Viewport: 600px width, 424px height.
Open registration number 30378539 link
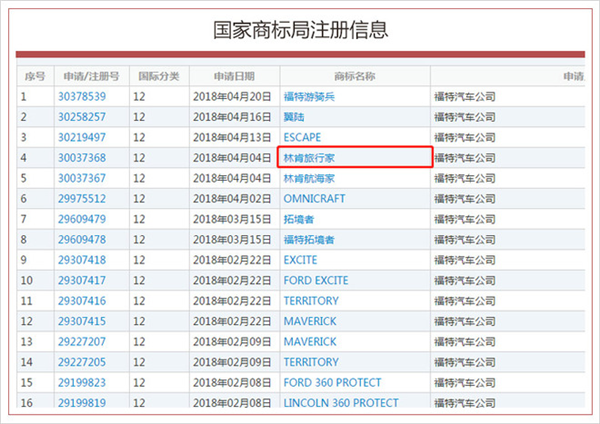point(82,96)
